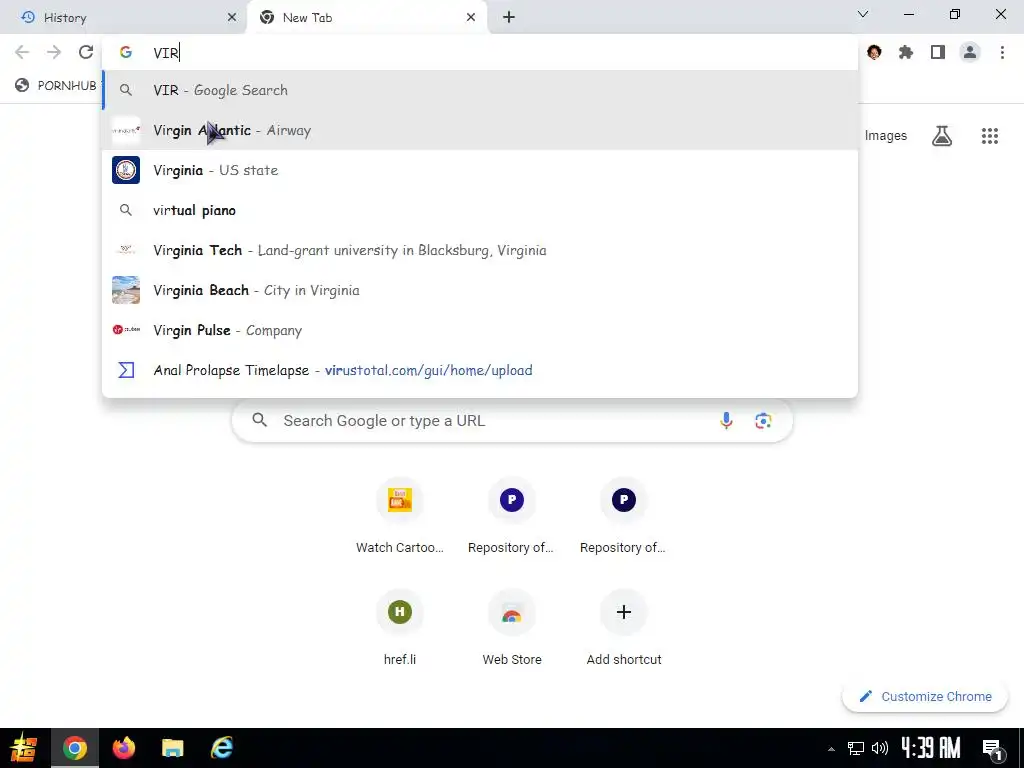Viewport: 1024px width, 768px height.
Task: Open the Web Store shortcut
Action: [x=511, y=628]
